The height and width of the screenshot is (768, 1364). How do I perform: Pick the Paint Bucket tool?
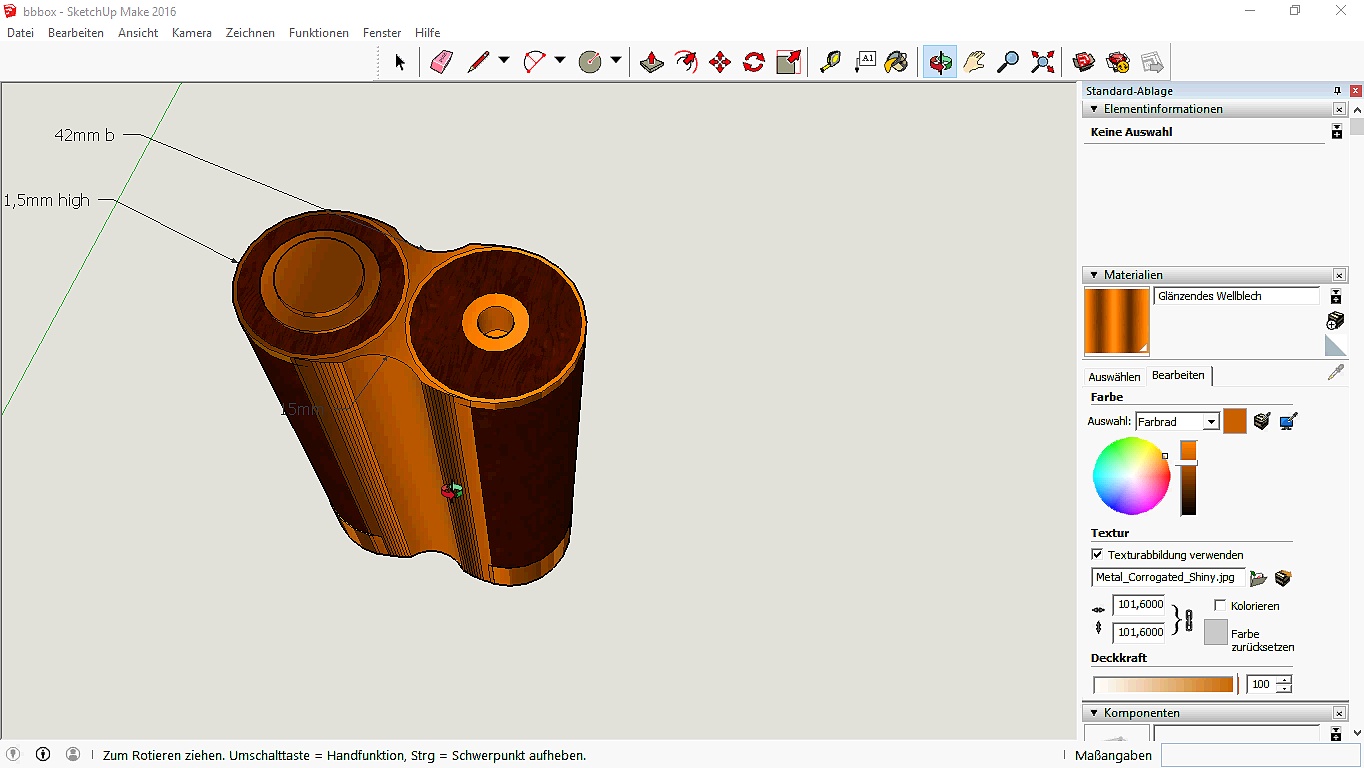897,62
